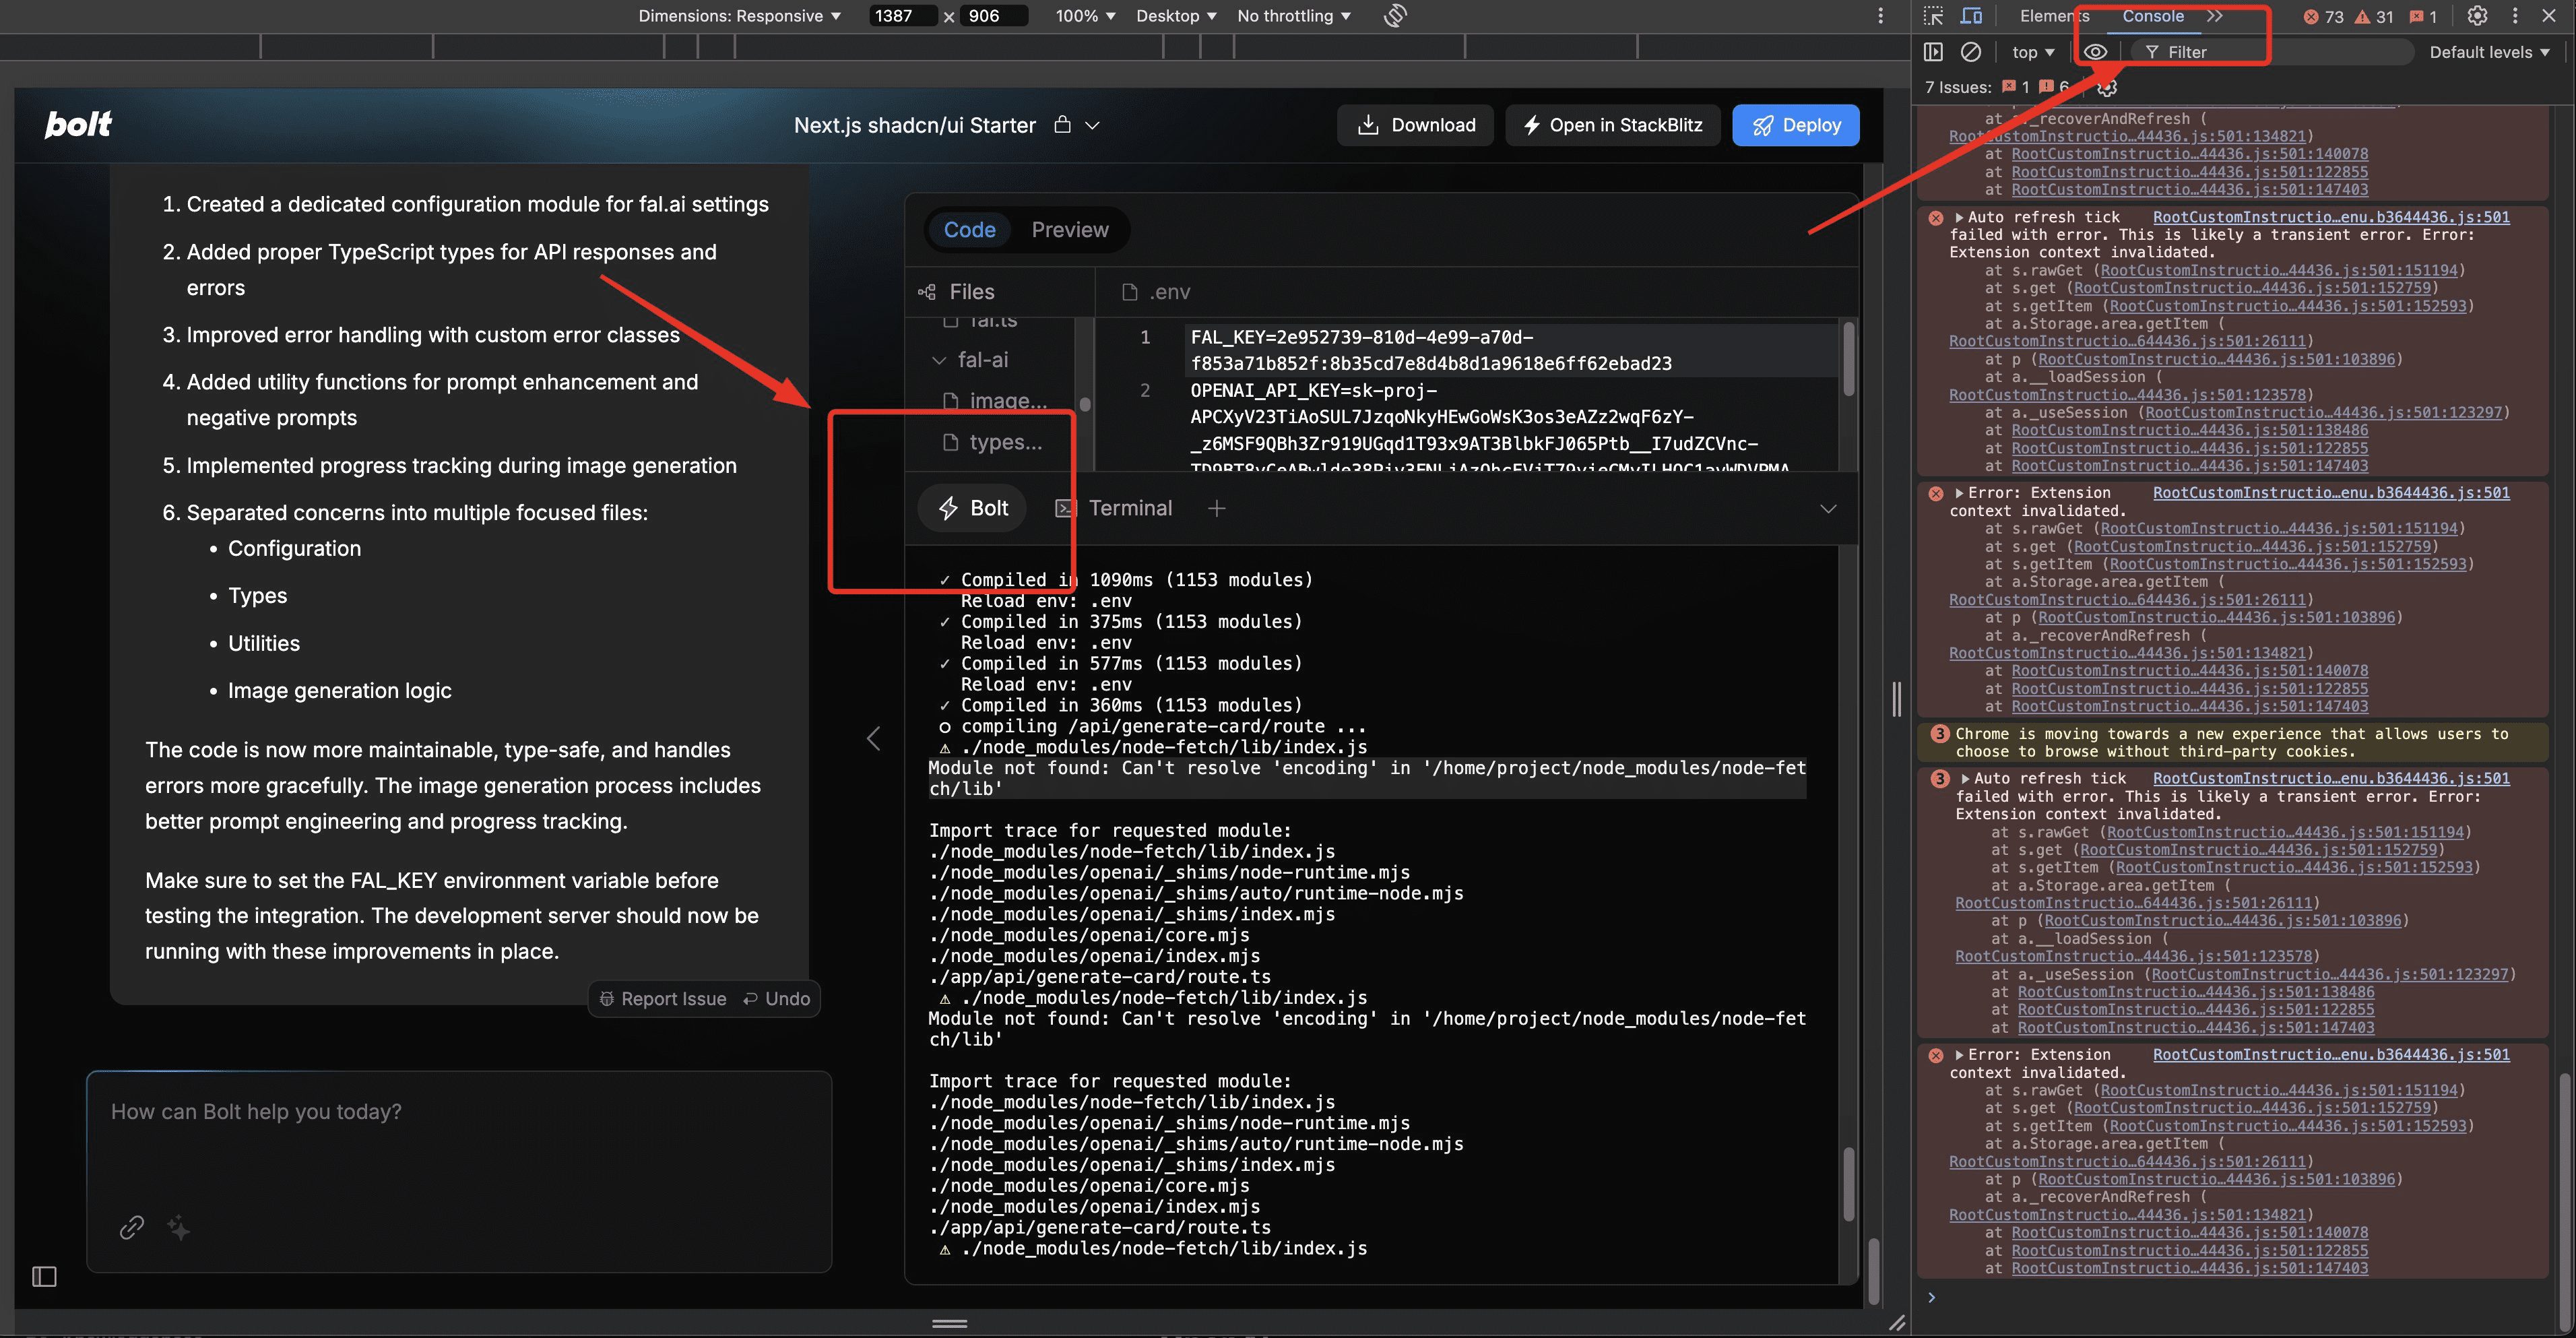Image resolution: width=2576 pixels, height=1338 pixels.
Task: Click the Chrome third-party cookies warning message
Action: 2231,743
